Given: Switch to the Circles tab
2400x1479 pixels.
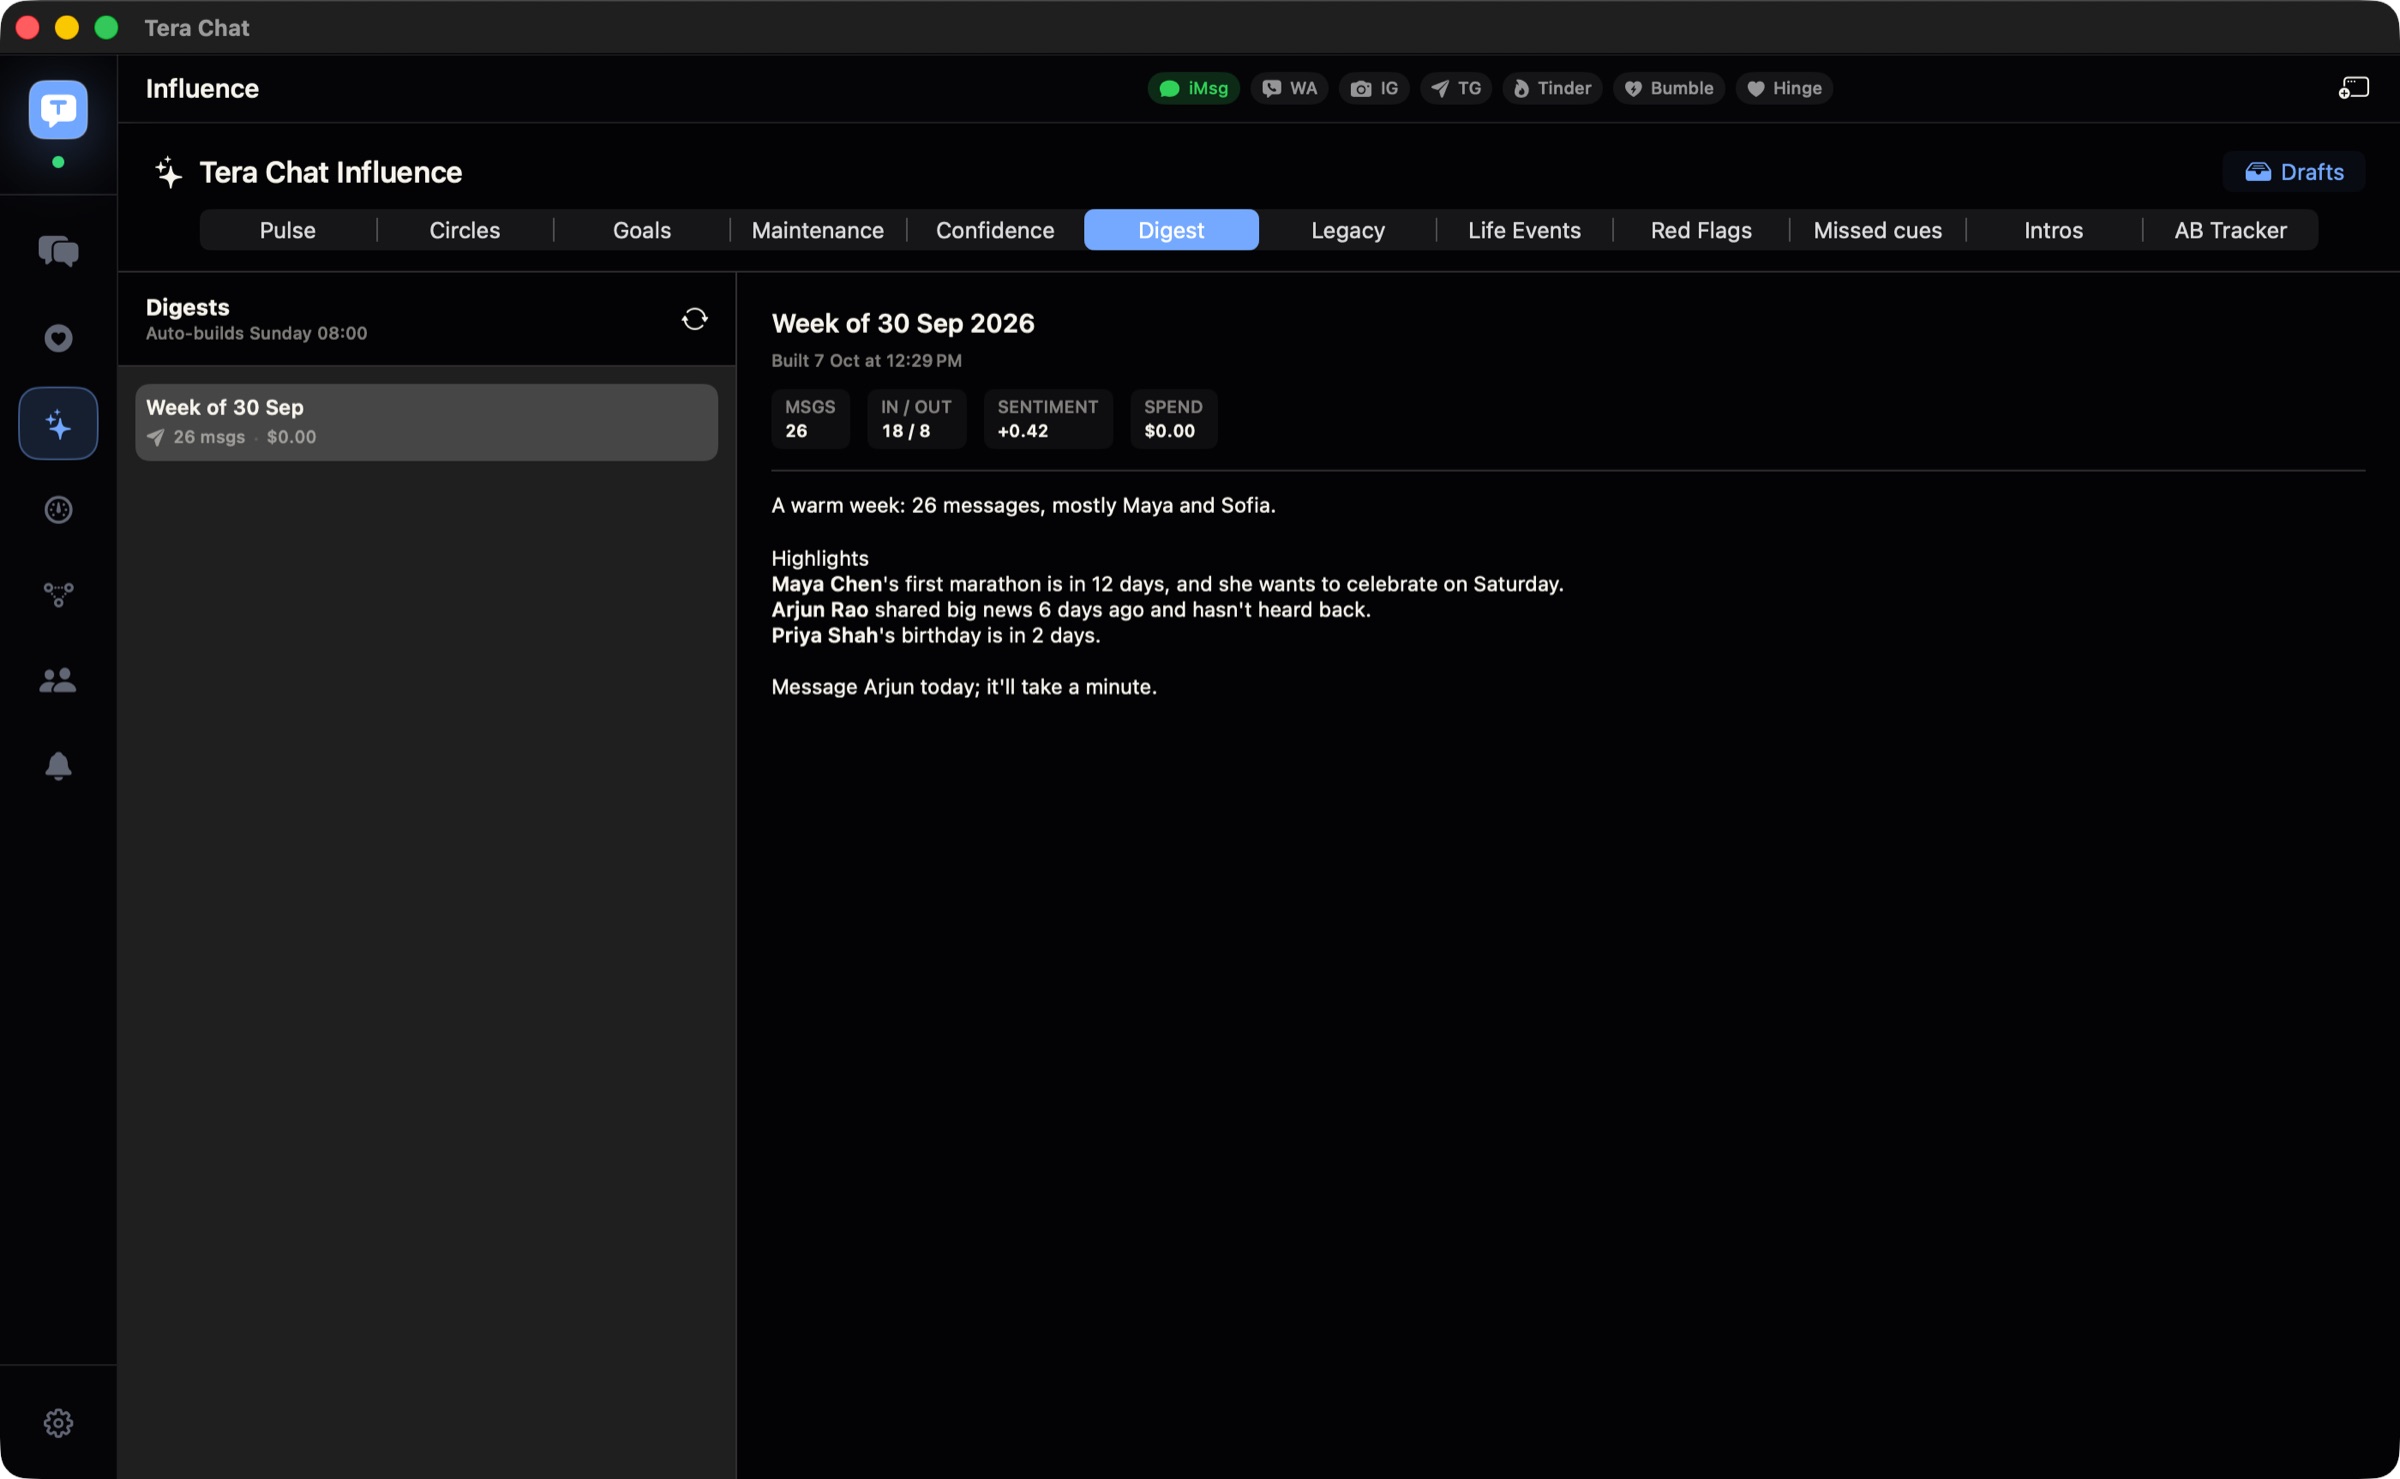Looking at the screenshot, I should click(465, 230).
